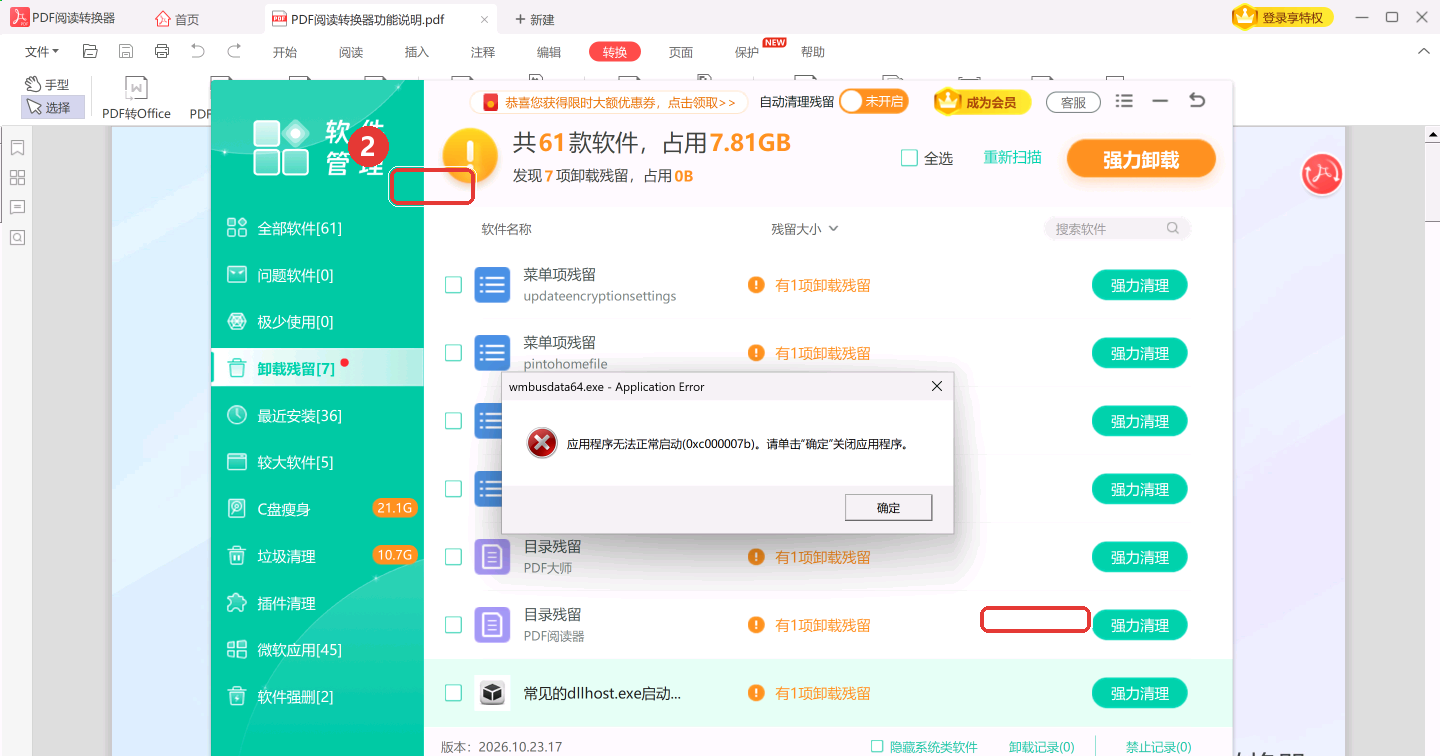The height and width of the screenshot is (756, 1440).
Task: Enable 隐藏系统类软件 checkbox
Action: (877, 746)
